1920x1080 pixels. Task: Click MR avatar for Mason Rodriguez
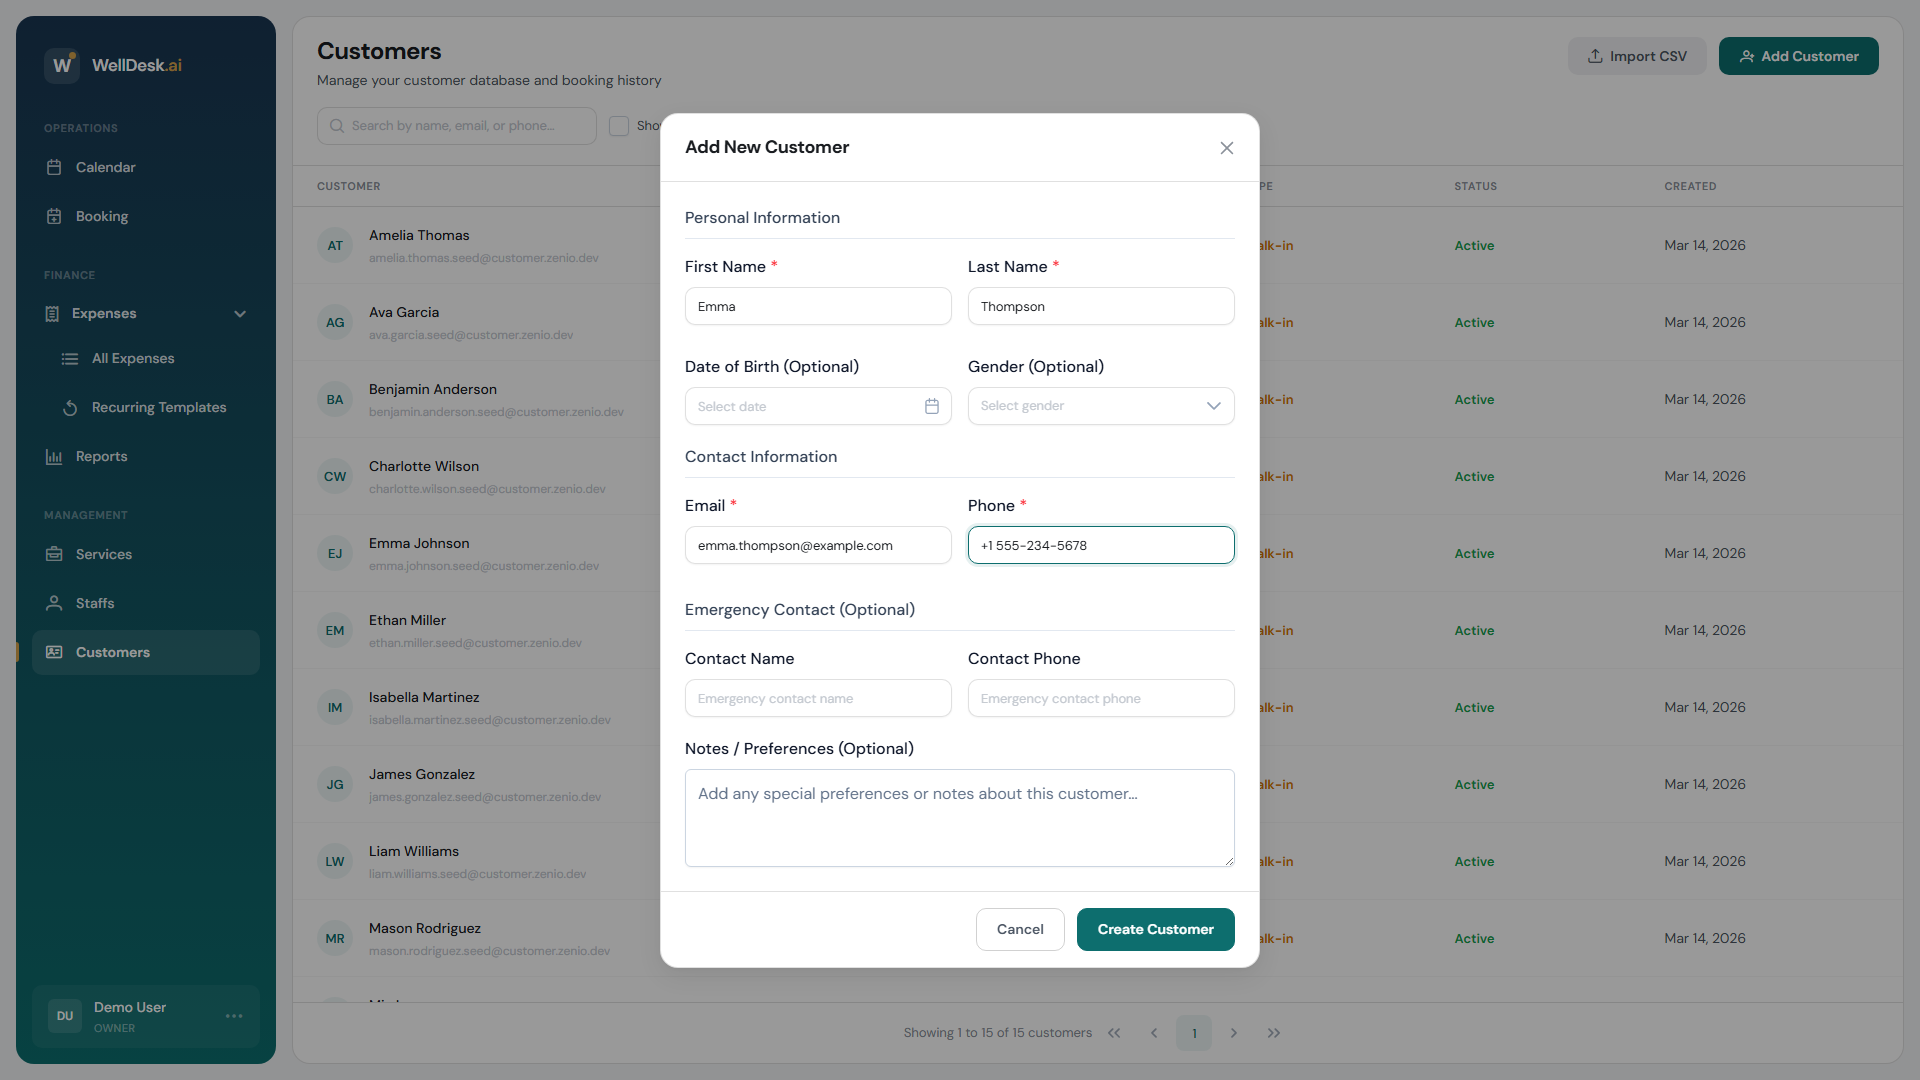(x=335, y=939)
